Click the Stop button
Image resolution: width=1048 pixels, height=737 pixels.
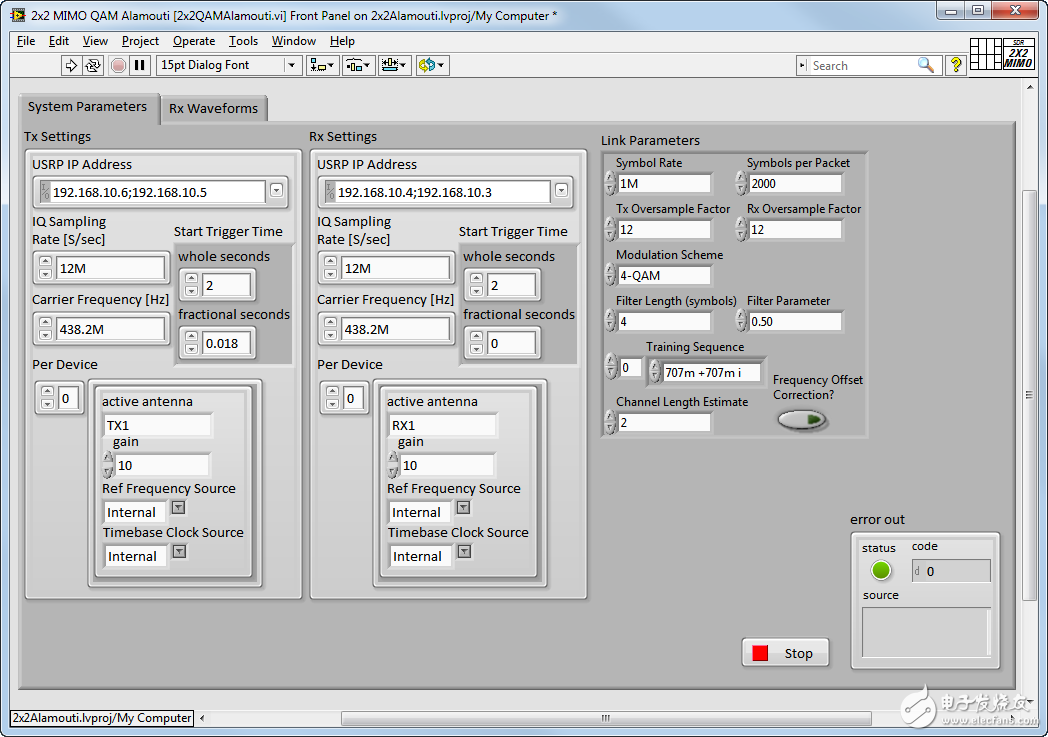pyautogui.click(x=786, y=653)
